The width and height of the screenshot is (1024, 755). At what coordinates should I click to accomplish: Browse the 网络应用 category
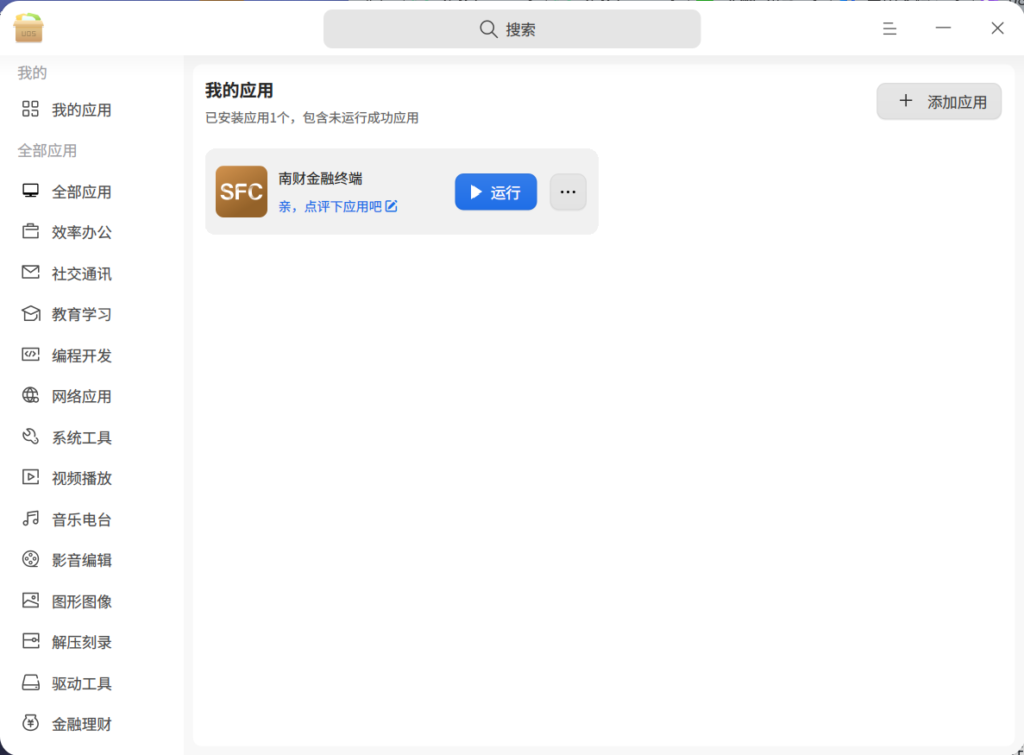click(x=81, y=397)
